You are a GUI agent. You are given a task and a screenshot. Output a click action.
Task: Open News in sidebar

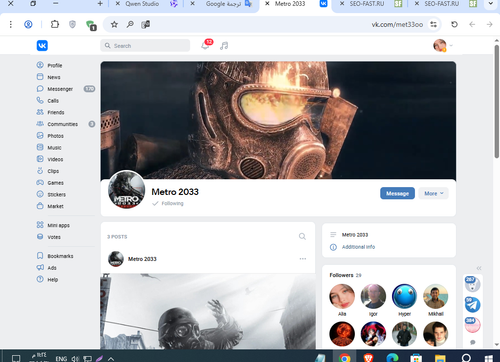54,77
